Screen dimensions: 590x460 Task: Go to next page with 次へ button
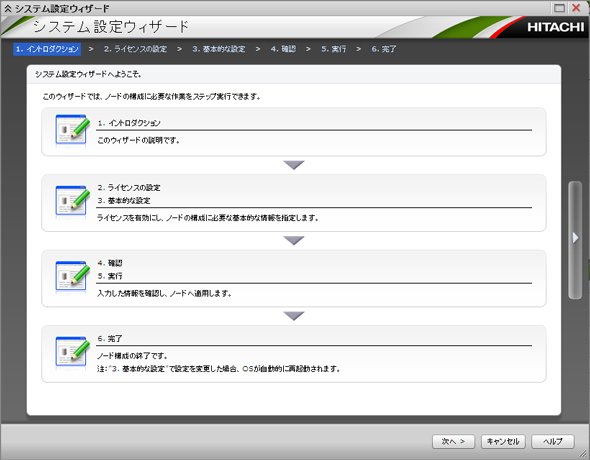453,442
